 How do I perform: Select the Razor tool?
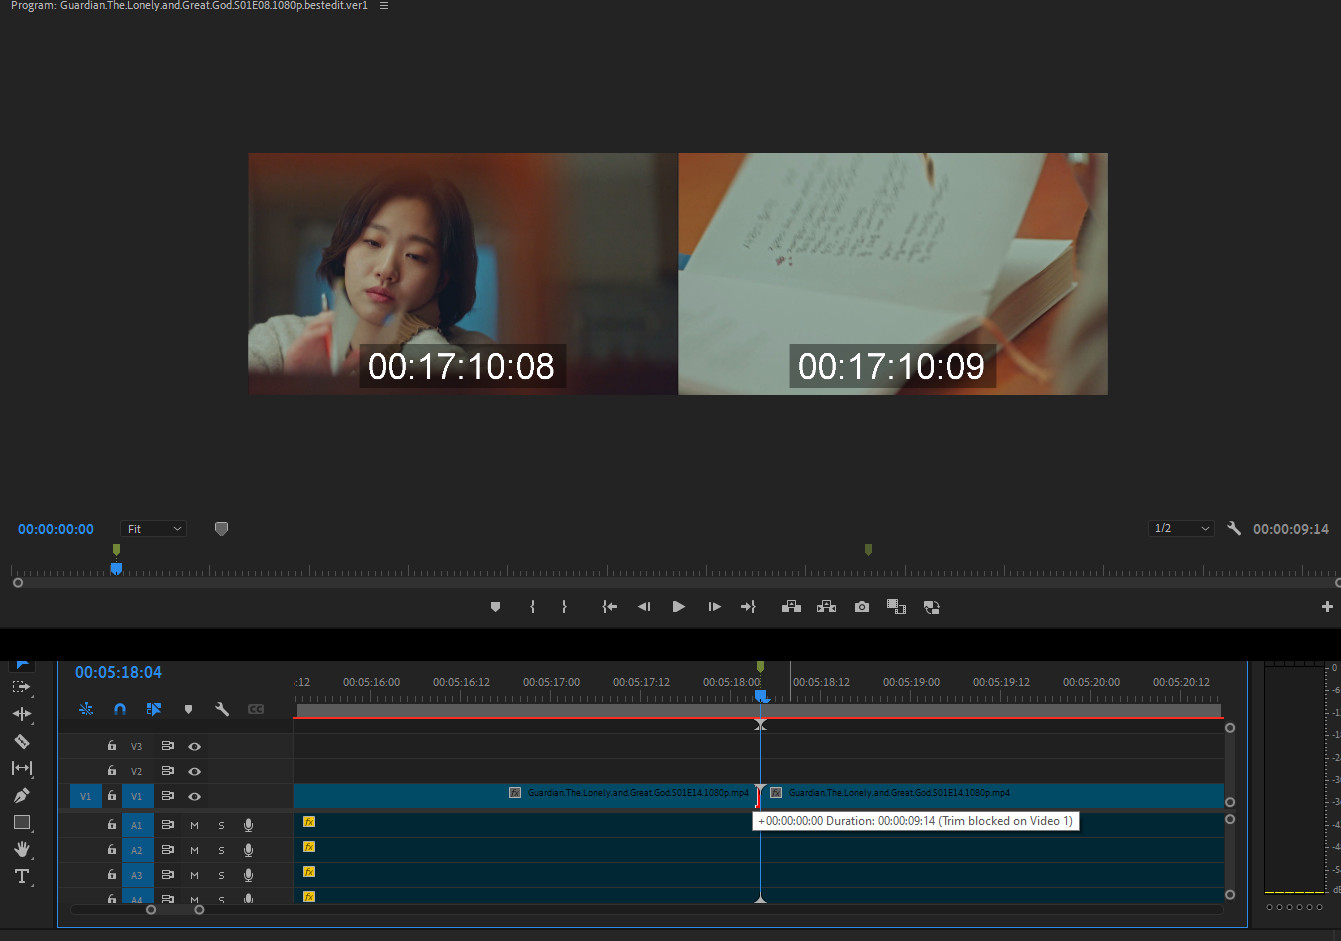point(21,741)
